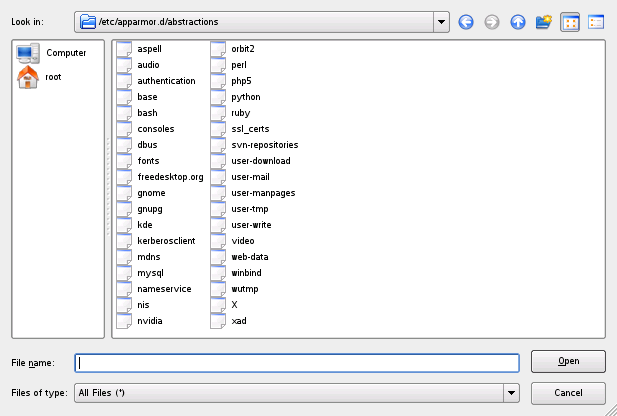Click the svn-repositories file name

tap(265, 145)
